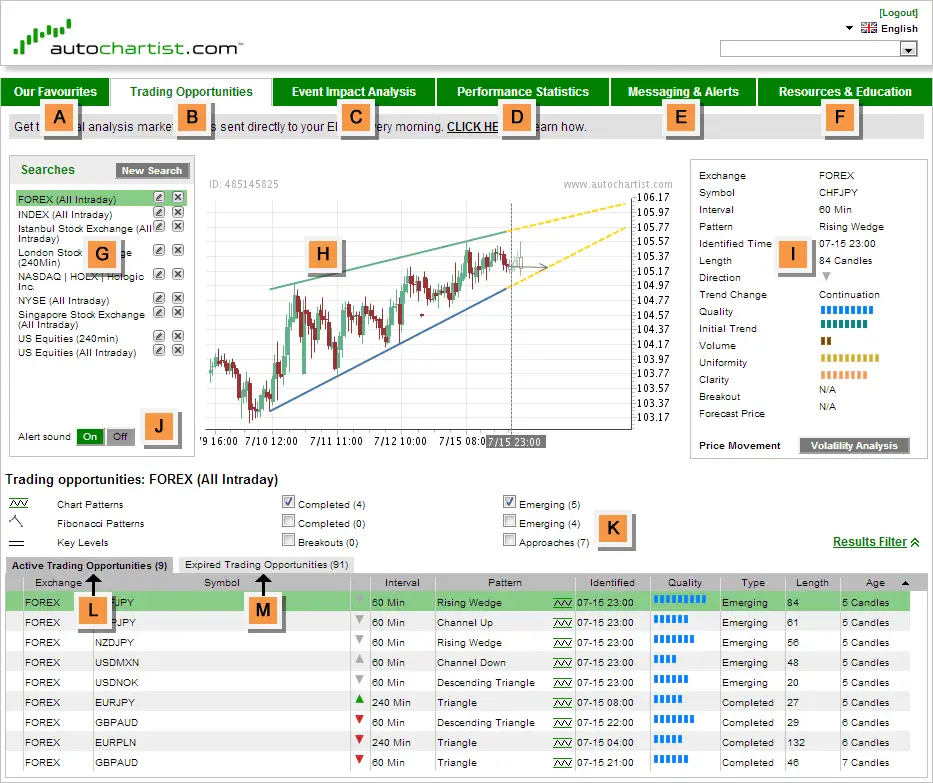Edit the US Equities (240min) search
This screenshot has width=933, height=783.
click(x=158, y=337)
